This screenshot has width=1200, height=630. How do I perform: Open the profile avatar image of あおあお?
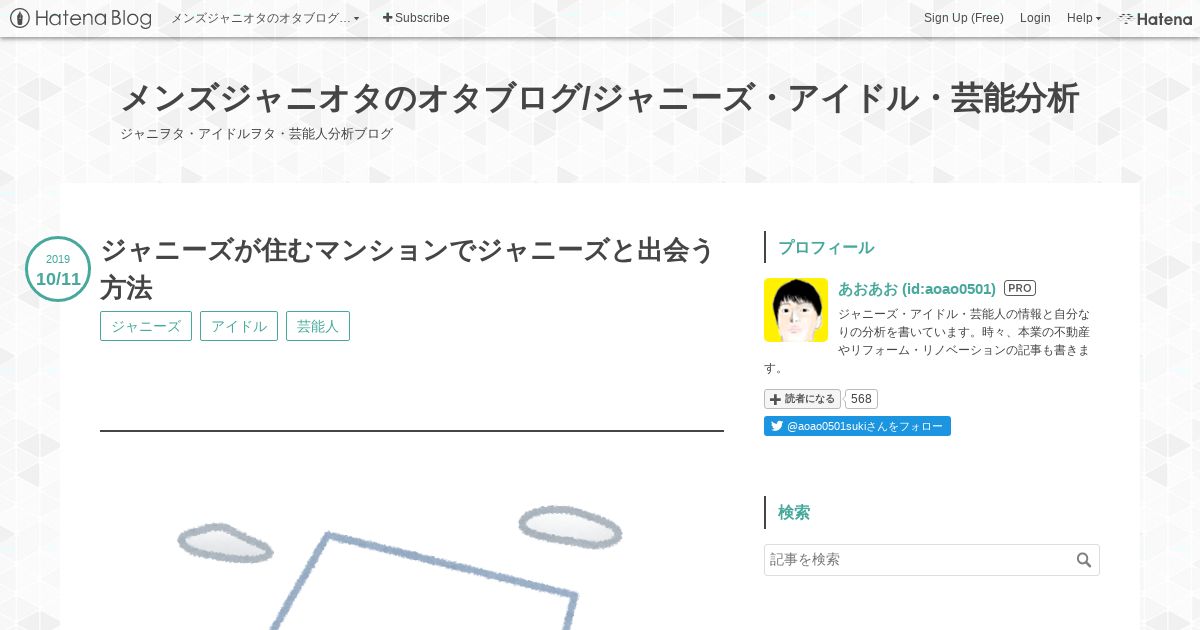pyautogui.click(x=796, y=310)
